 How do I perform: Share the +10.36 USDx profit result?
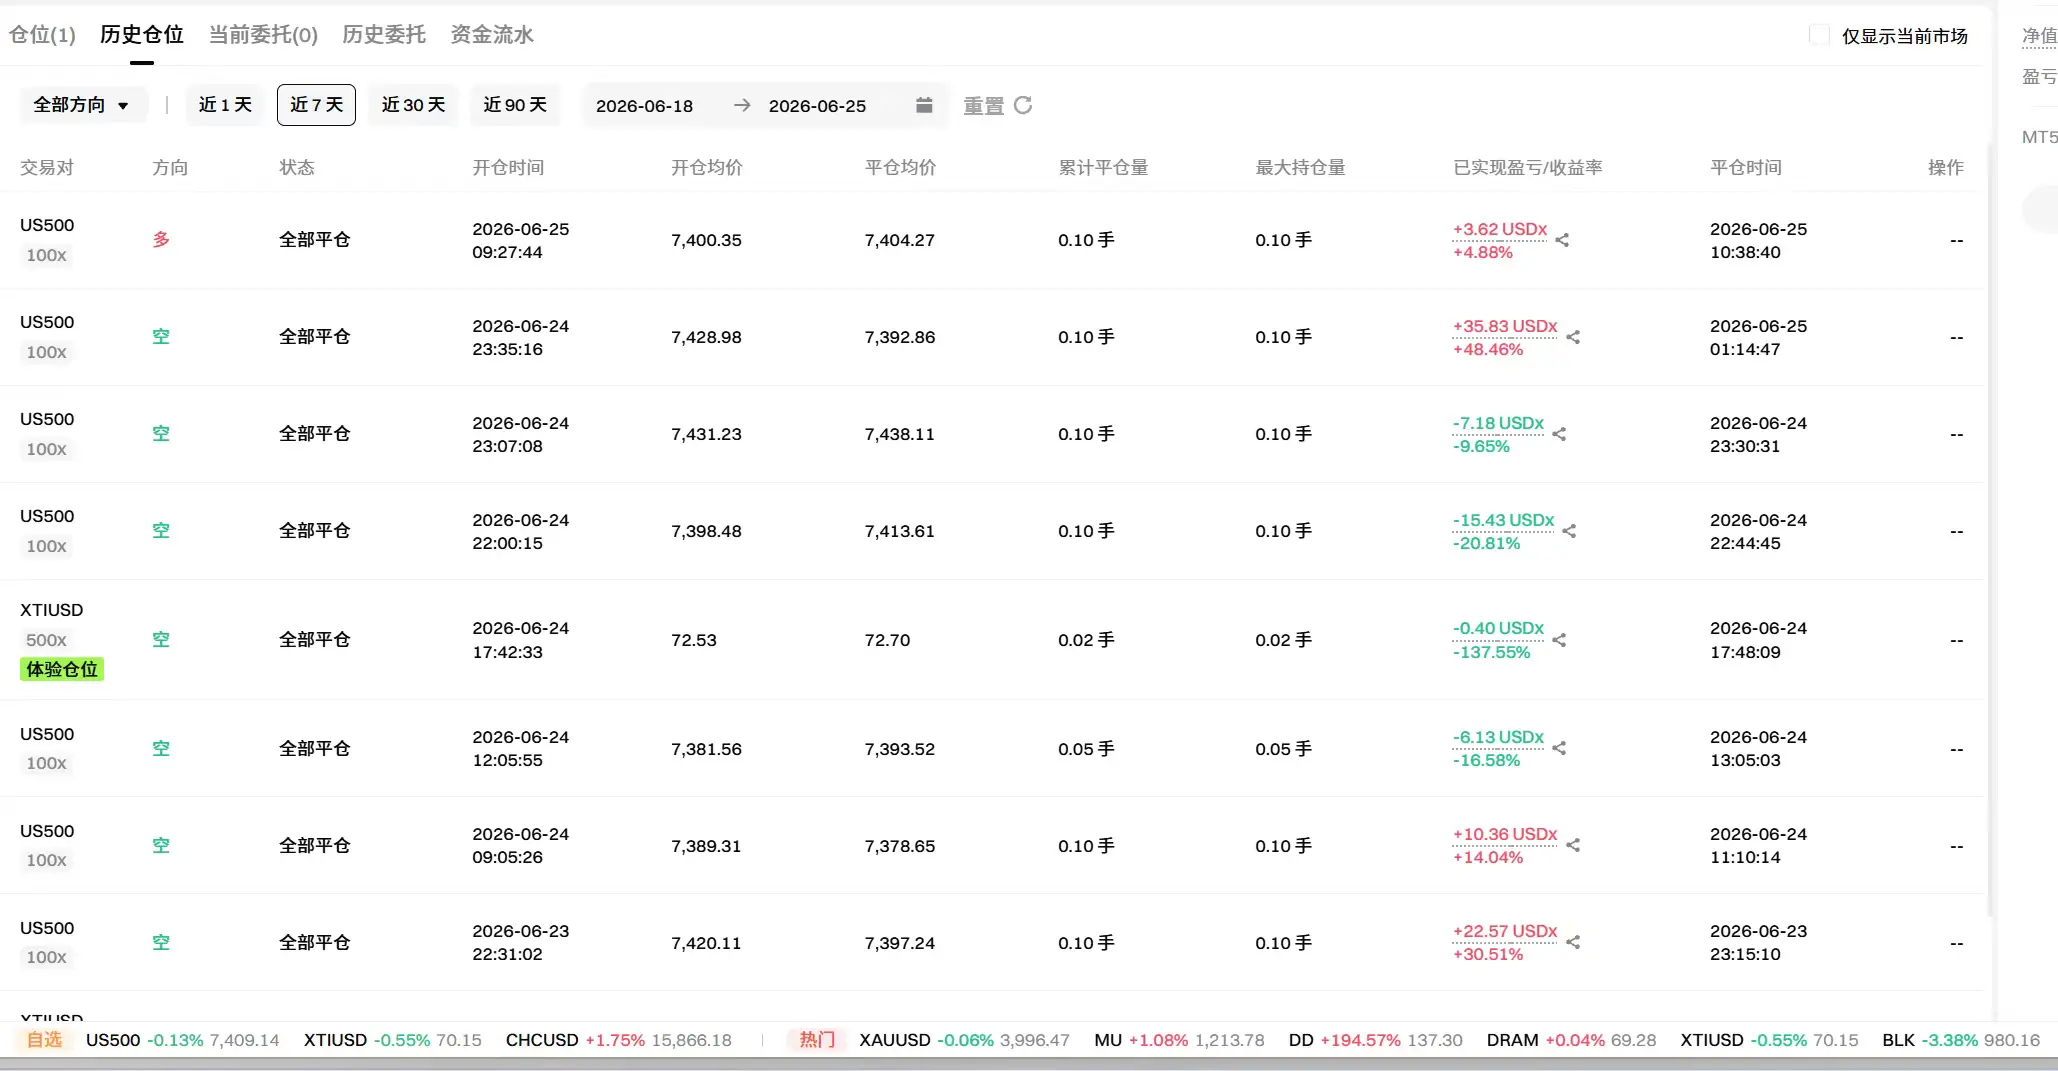[x=1573, y=845]
